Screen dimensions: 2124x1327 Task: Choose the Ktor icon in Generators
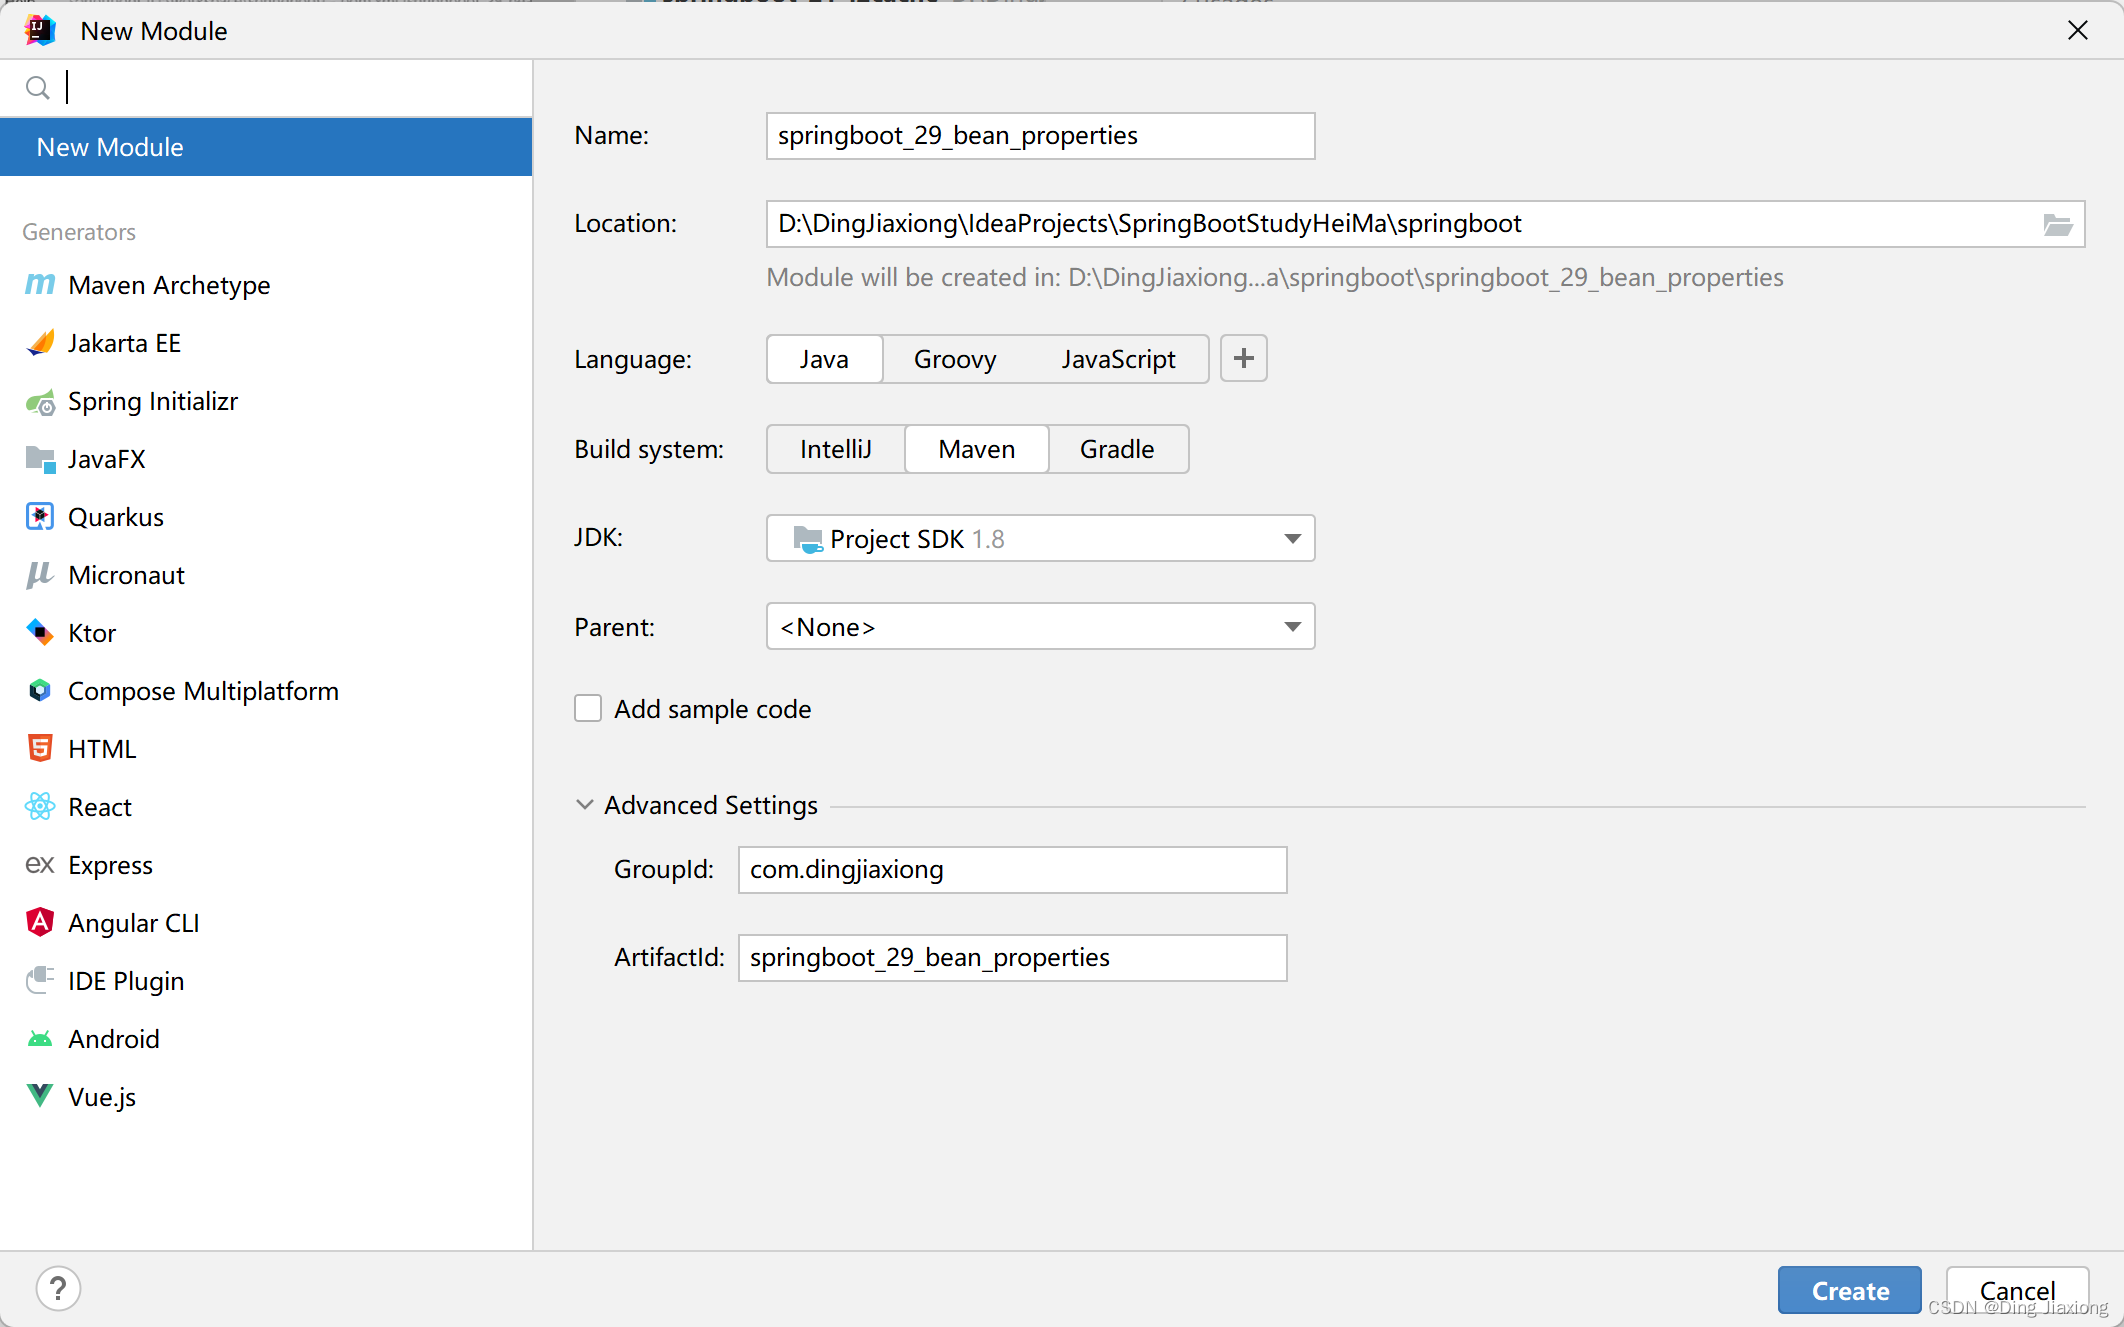40,633
